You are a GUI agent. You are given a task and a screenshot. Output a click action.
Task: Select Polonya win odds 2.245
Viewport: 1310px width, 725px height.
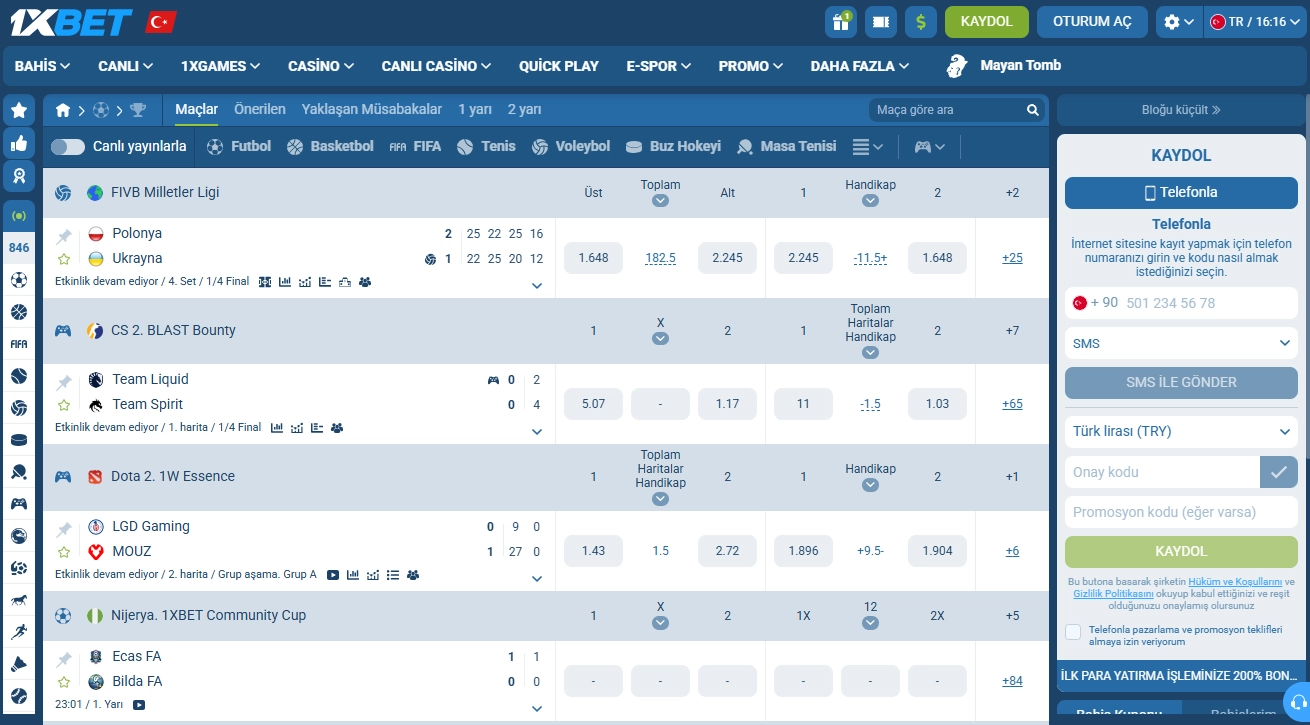point(803,258)
